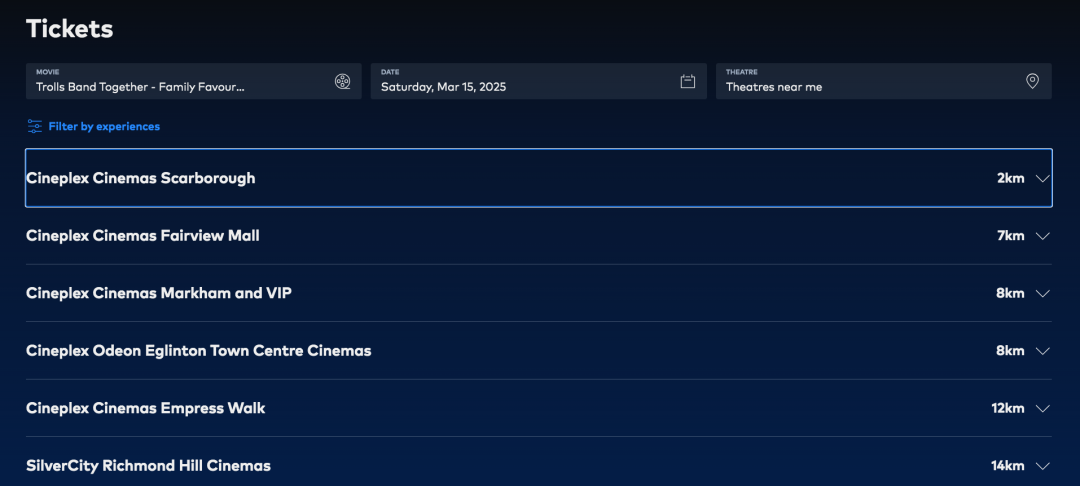
Task: Open the Movie selector showing Trolls Band Together
Action: pos(194,81)
